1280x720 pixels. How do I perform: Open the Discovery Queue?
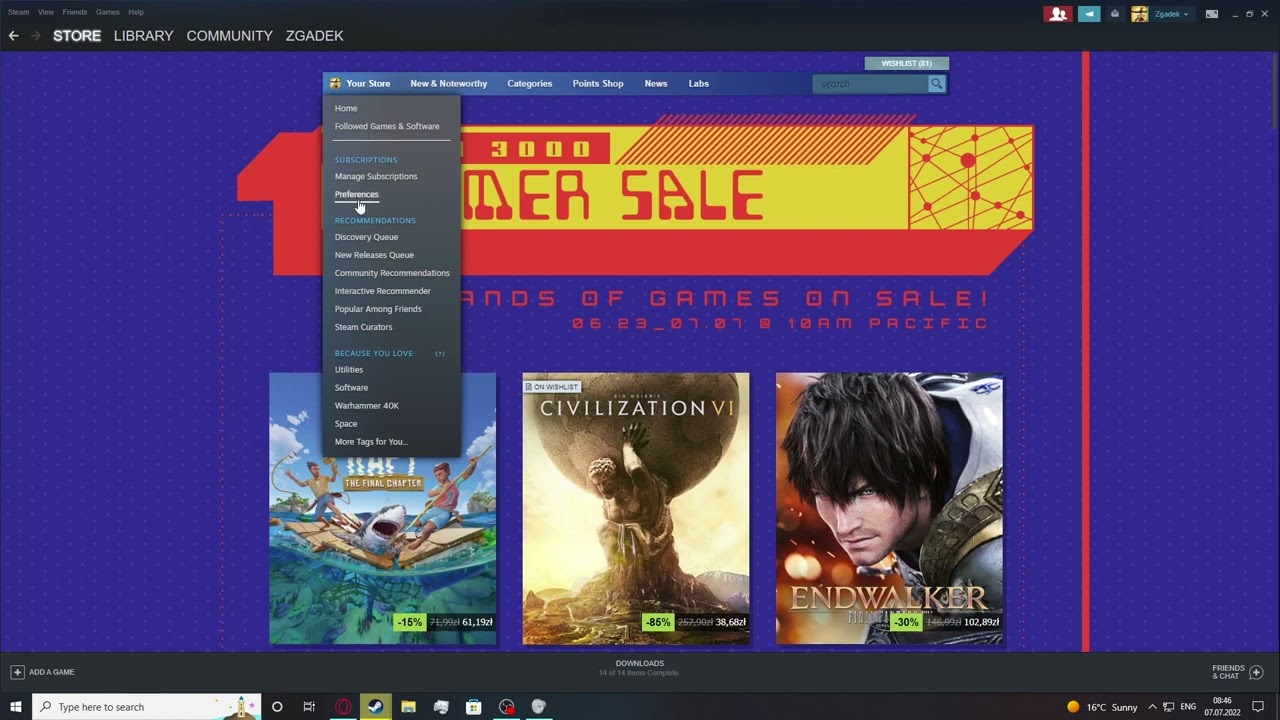tap(366, 237)
